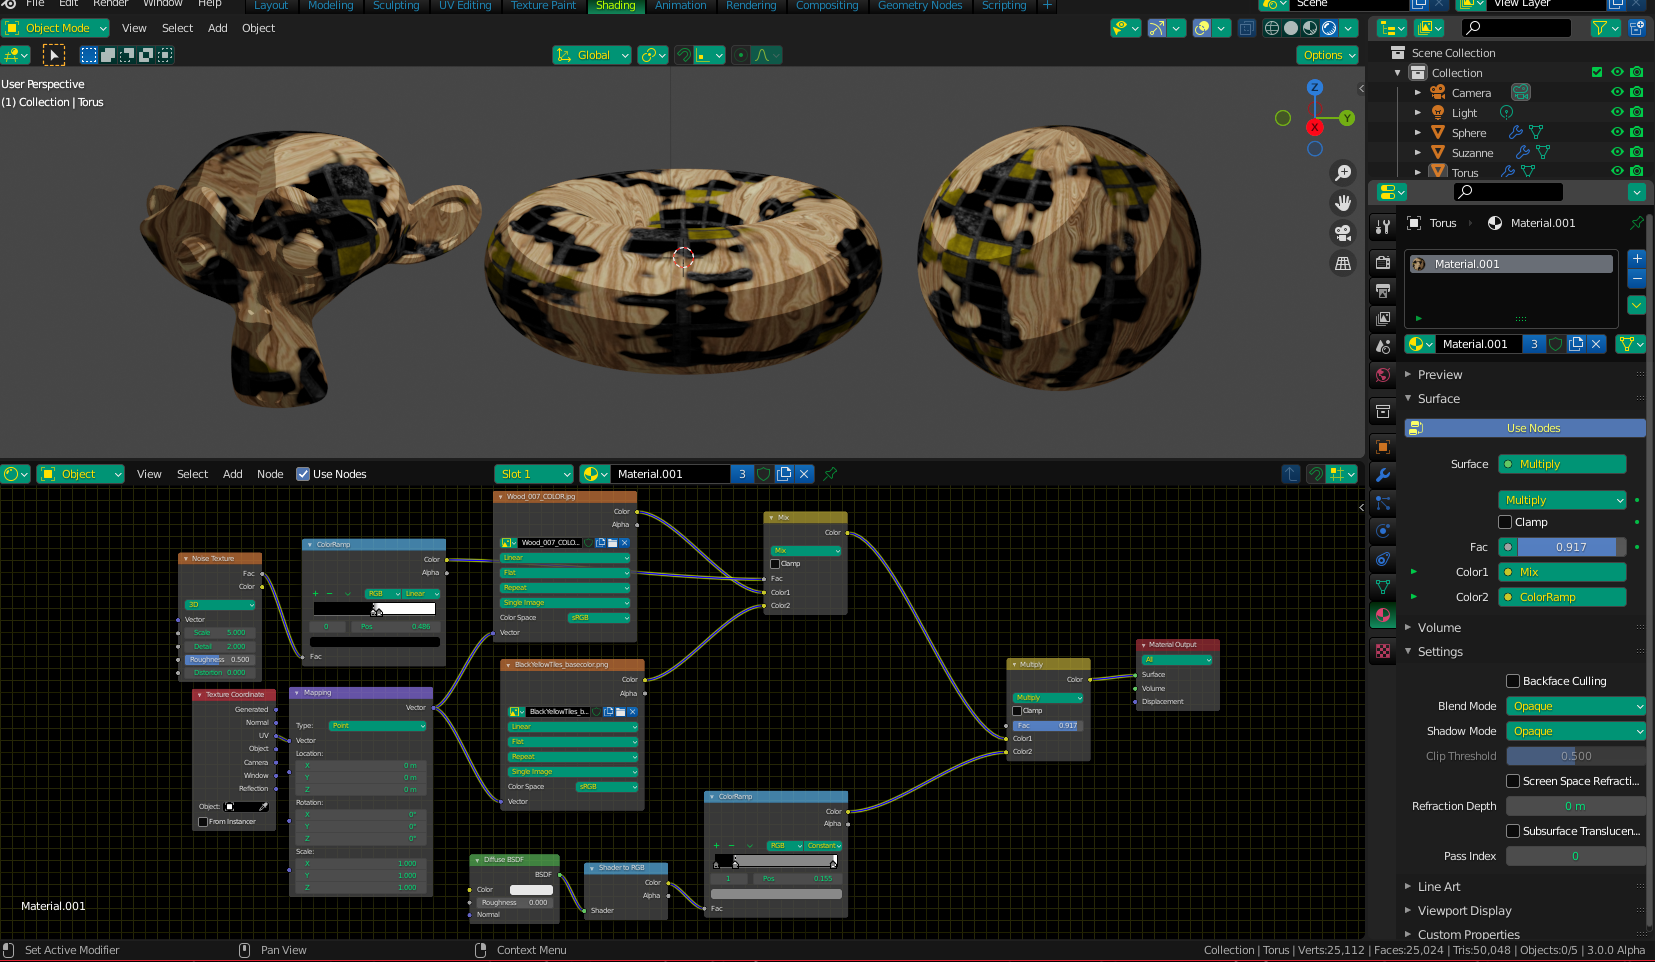The width and height of the screenshot is (1655, 962).
Task: Enable Subsurface Translucency checkbox
Action: tap(1513, 831)
